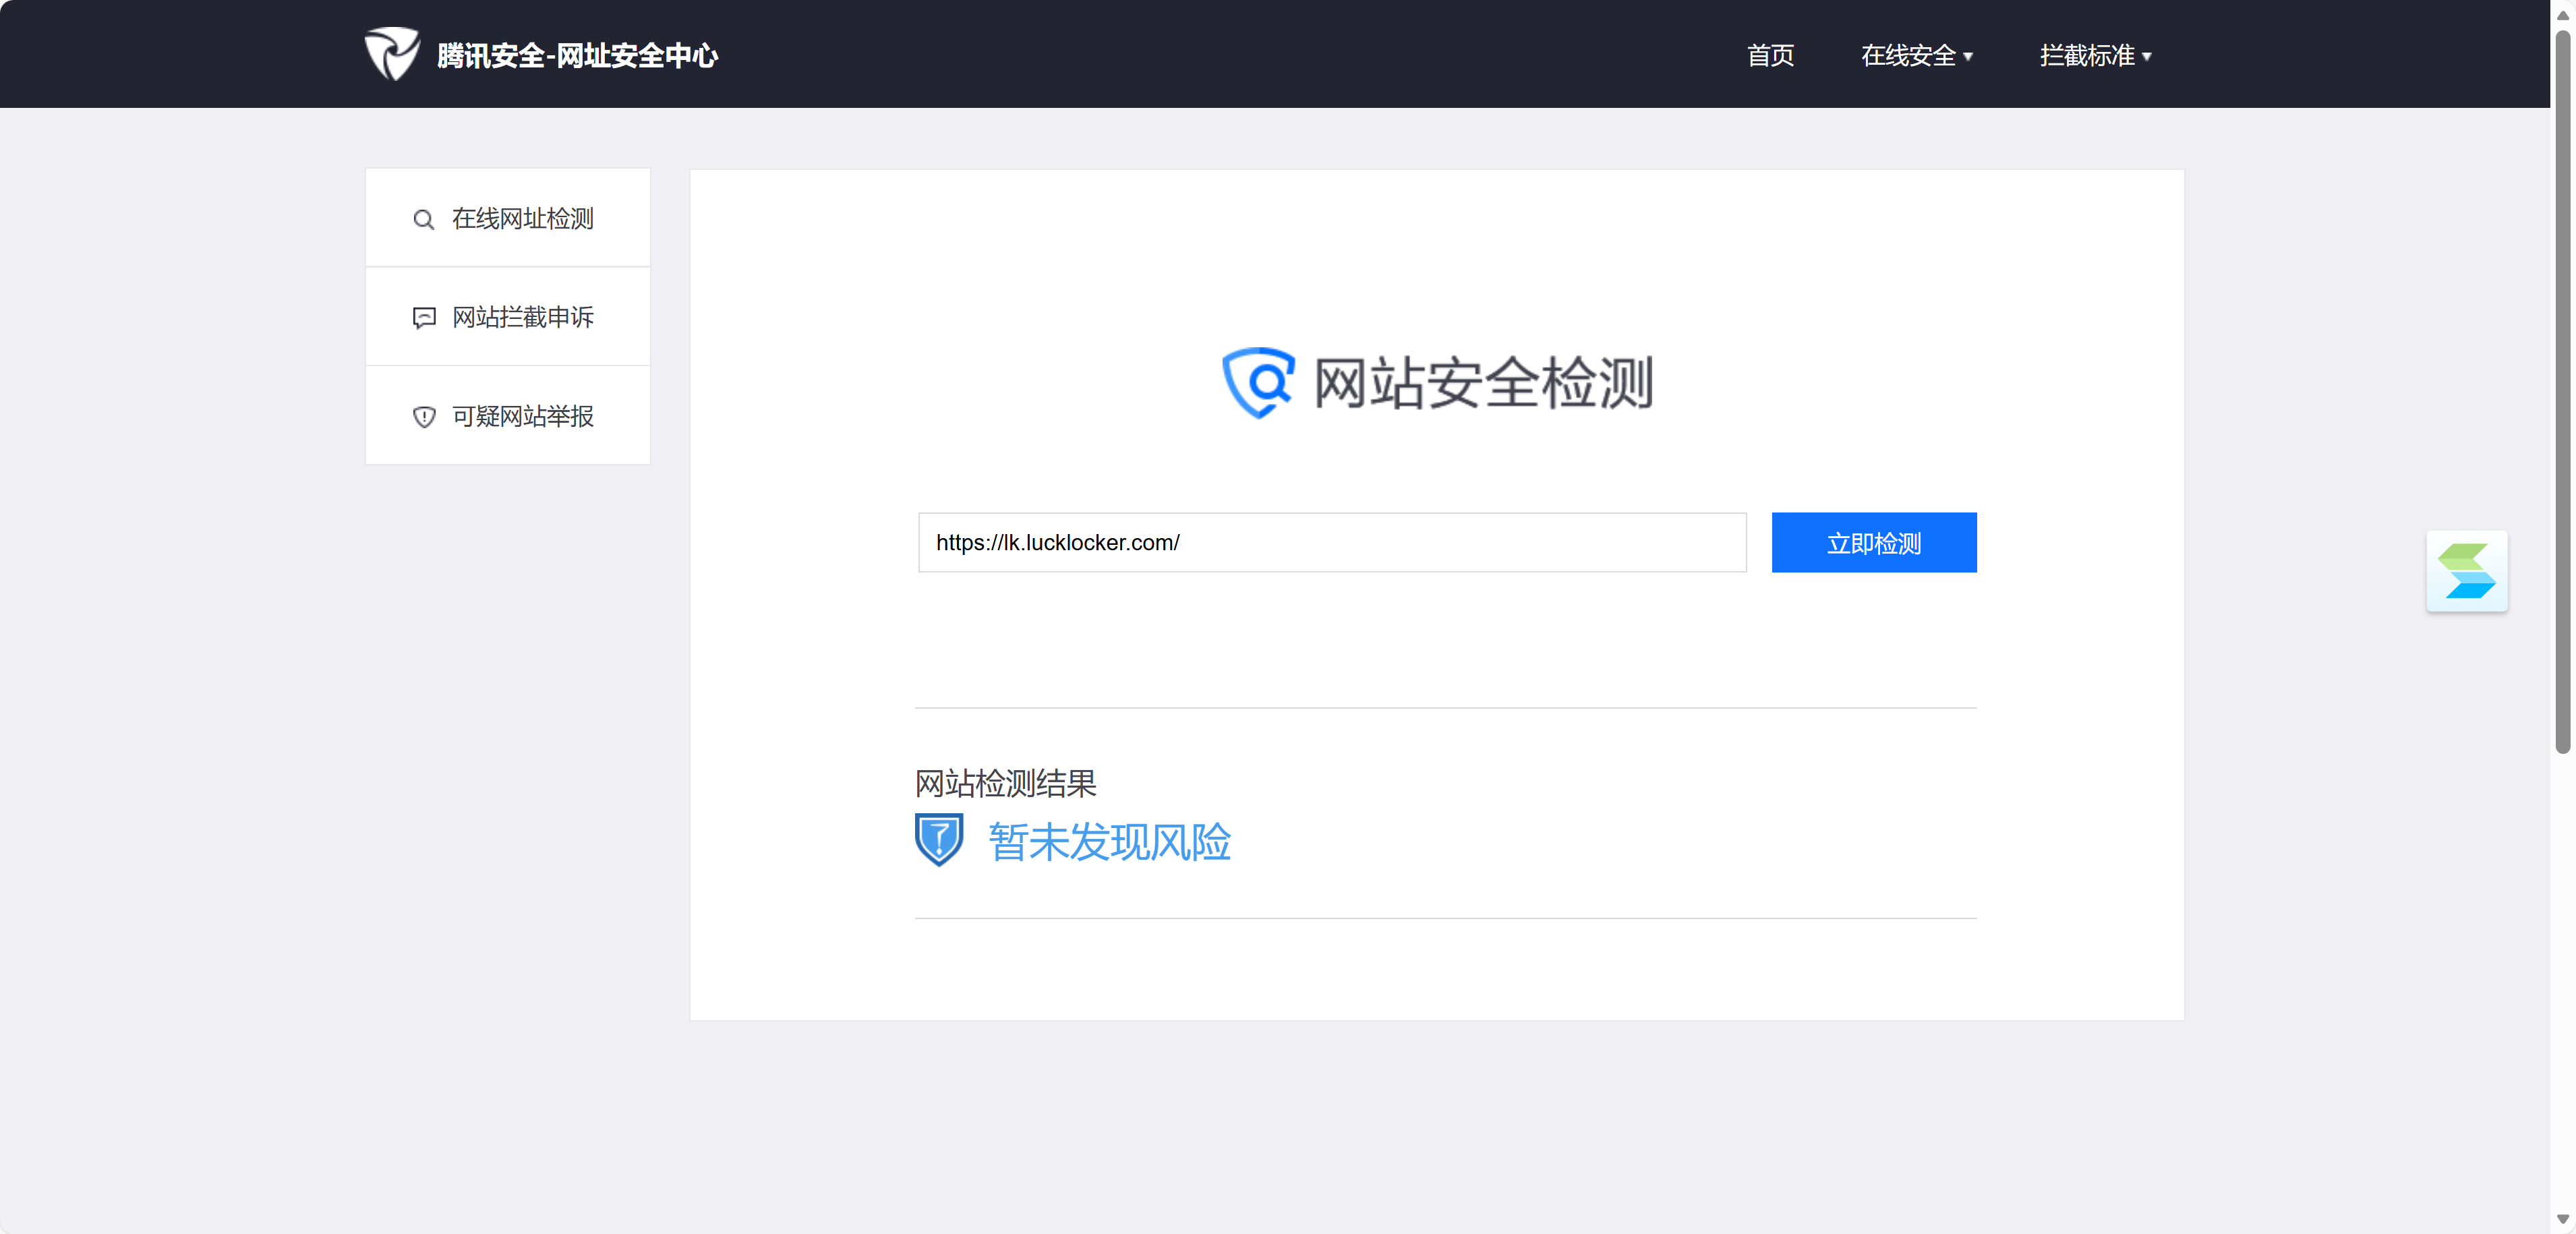The width and height of the screenshot is (2576, 1234).
Task: Click the blue shield search logo
Action: coord(1258,383)
